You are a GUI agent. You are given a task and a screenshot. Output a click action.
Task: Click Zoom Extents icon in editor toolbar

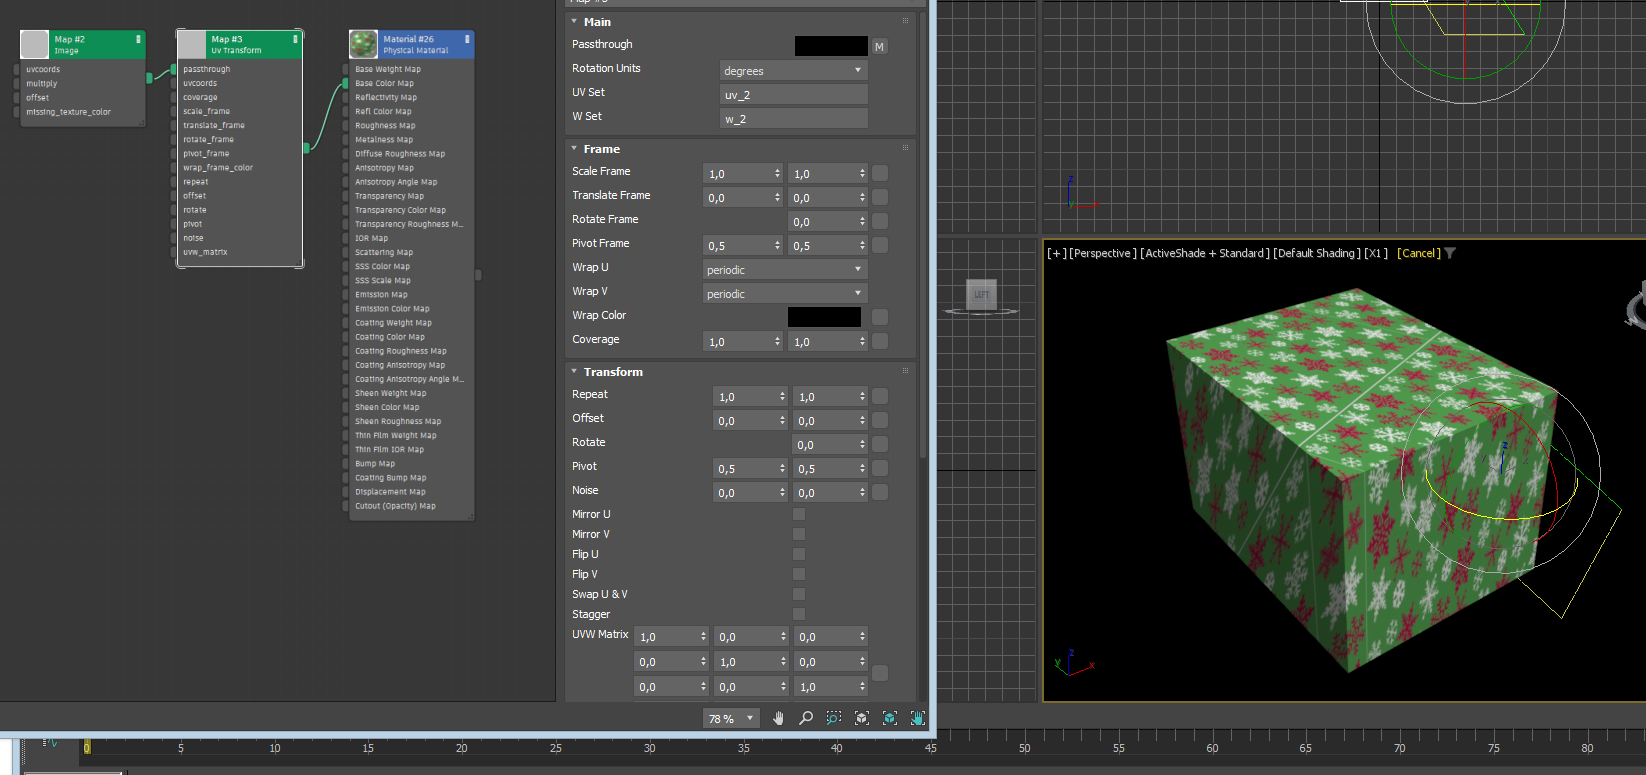click(x=862, y=718)
